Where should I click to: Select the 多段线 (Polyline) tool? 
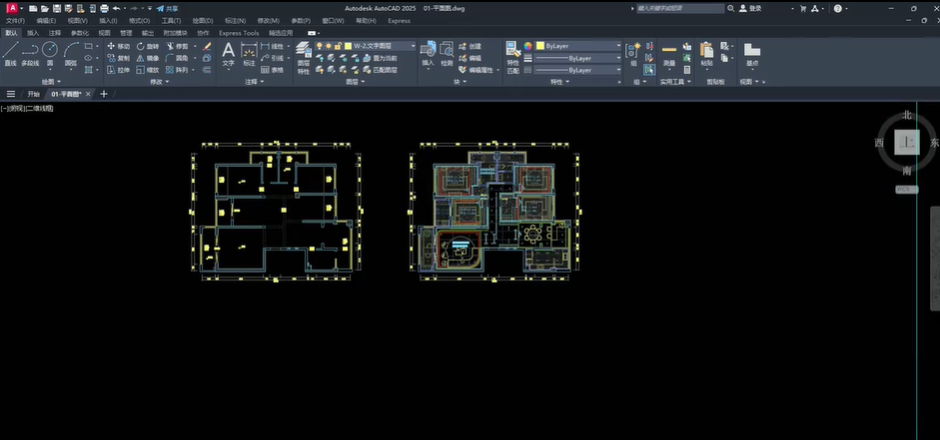coord(30,54)
